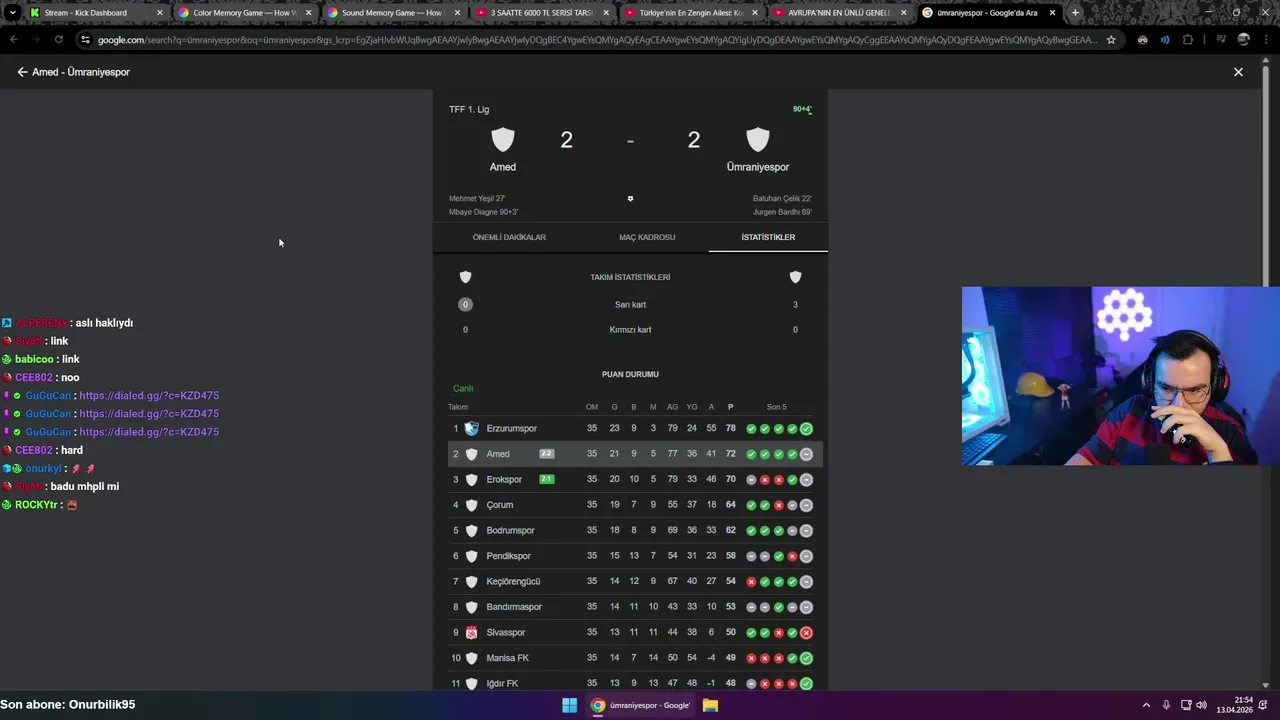Screen dimensions: 1280x720
Task: Click the Jurgen Bardhi 69' goal scorer
Action: [x=782, y=212]
